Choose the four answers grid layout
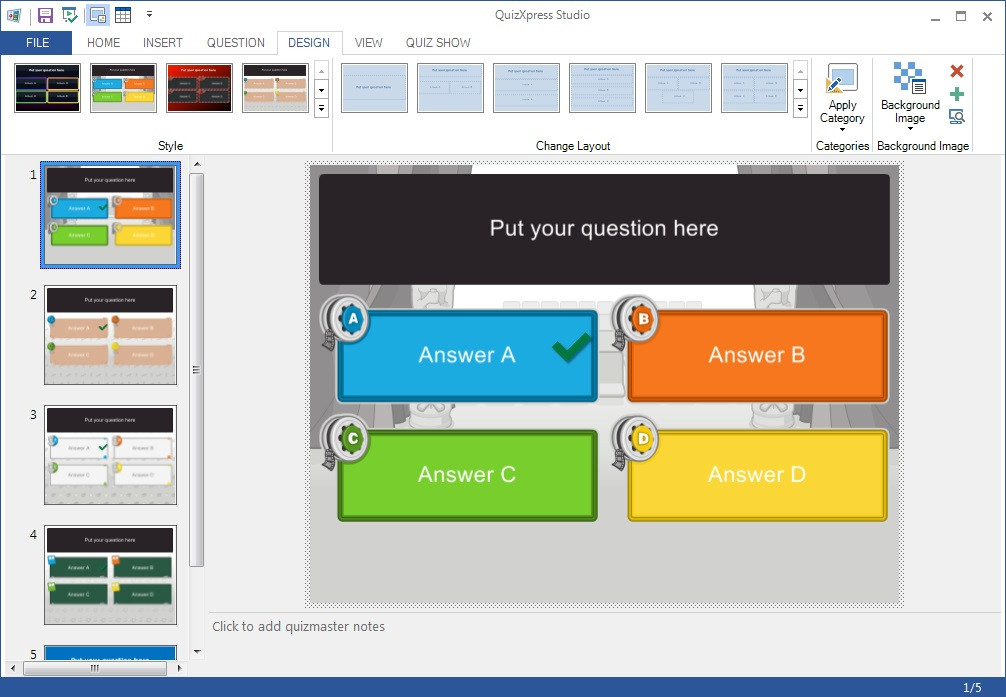Screen dimensions: 1006x697 tap(754, 88)
